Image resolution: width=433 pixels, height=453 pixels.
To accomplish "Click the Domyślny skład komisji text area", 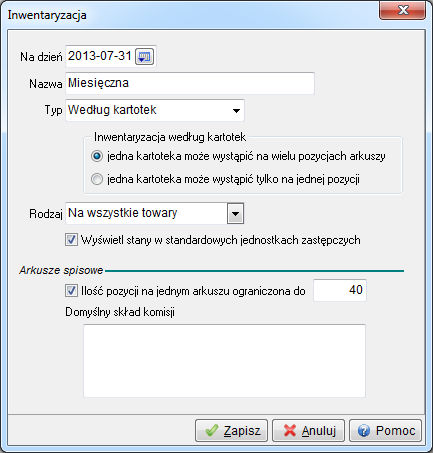I will coord(224,361).
